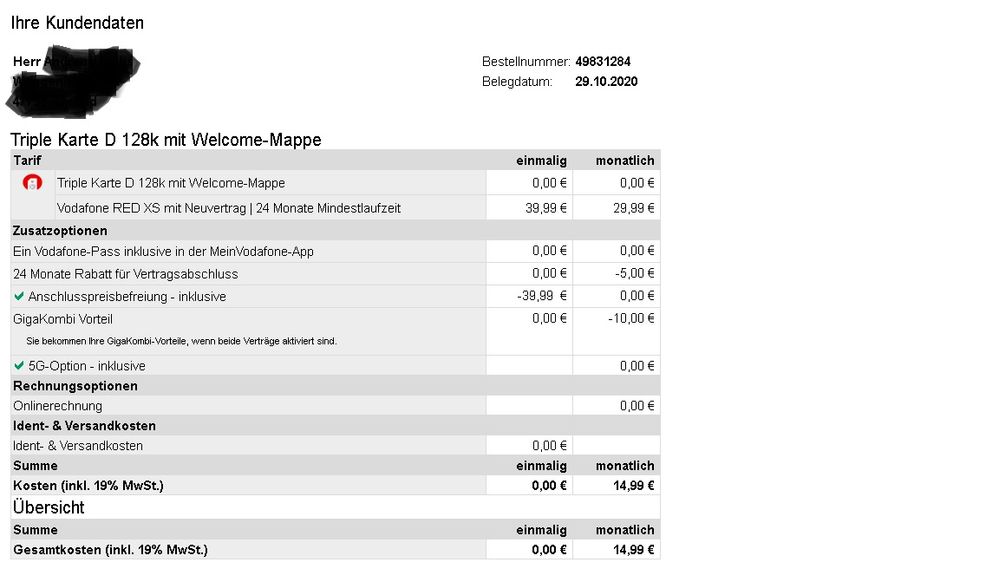The width and height of the screenshot is (999, 576).
Task: Click 'Kosten (inkl. 19% MwSt.)' label
Action: click(x=88, y=486)
